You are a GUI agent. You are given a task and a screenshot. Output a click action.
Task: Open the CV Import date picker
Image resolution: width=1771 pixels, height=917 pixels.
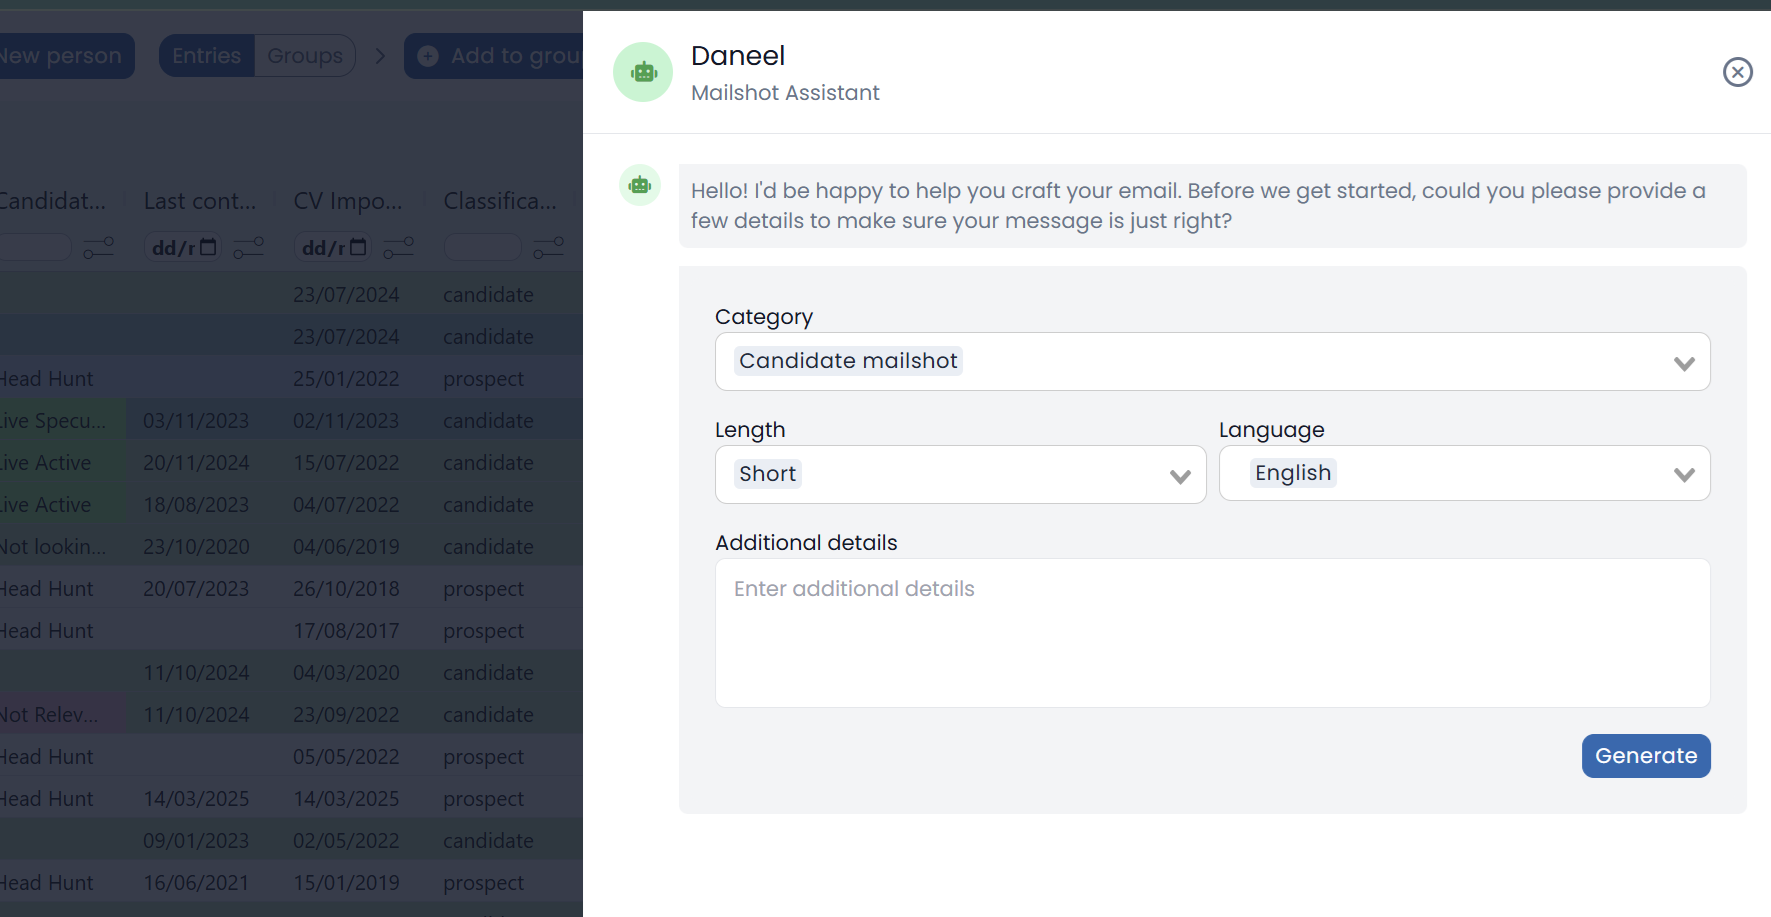(x=358, y=247)
